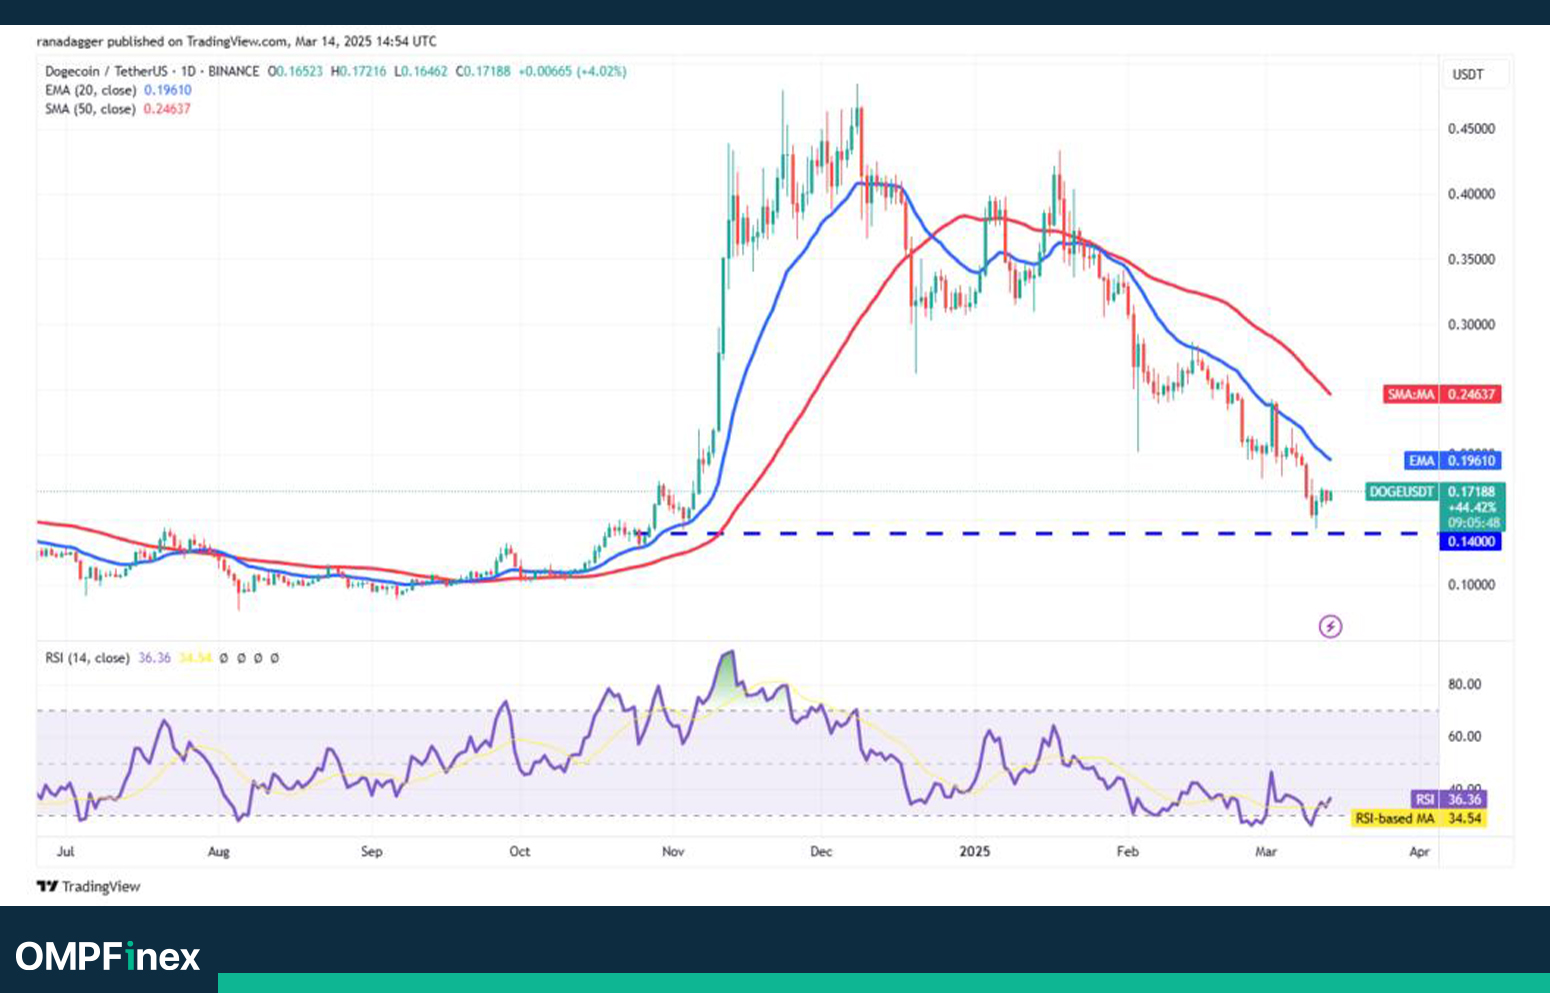Click the 0.10000 price axis value
Image resolution: width=1550 pixels, height=993 pixels.
click(1471, 585)
